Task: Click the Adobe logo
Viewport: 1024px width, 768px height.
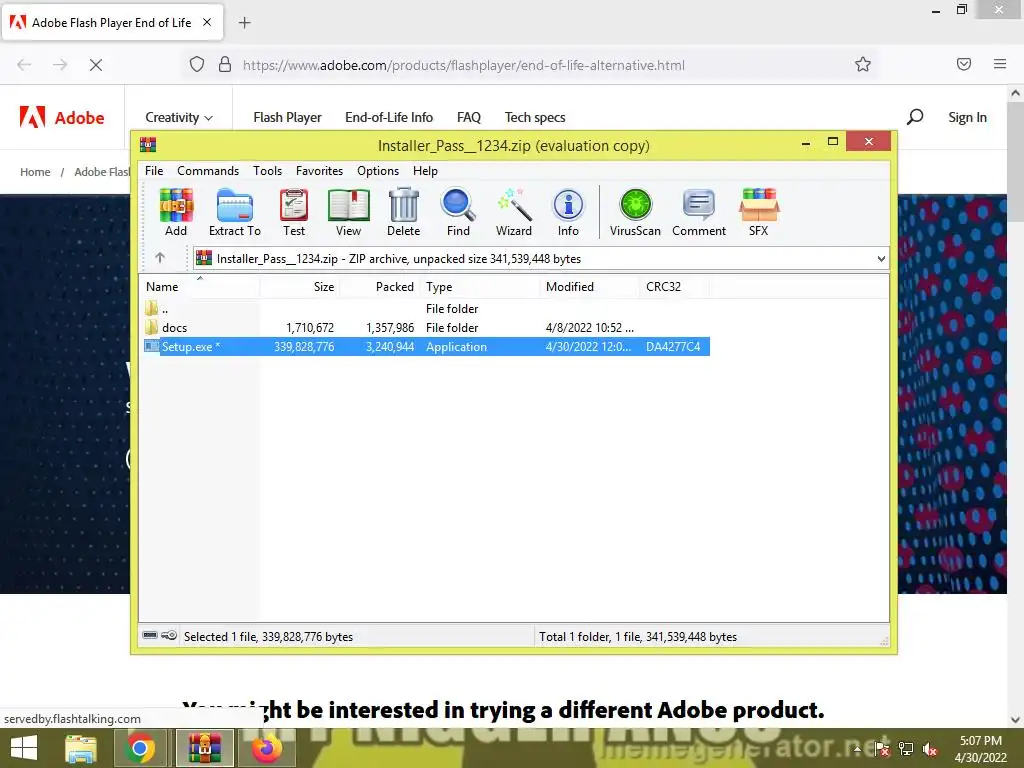Action: 61,118
